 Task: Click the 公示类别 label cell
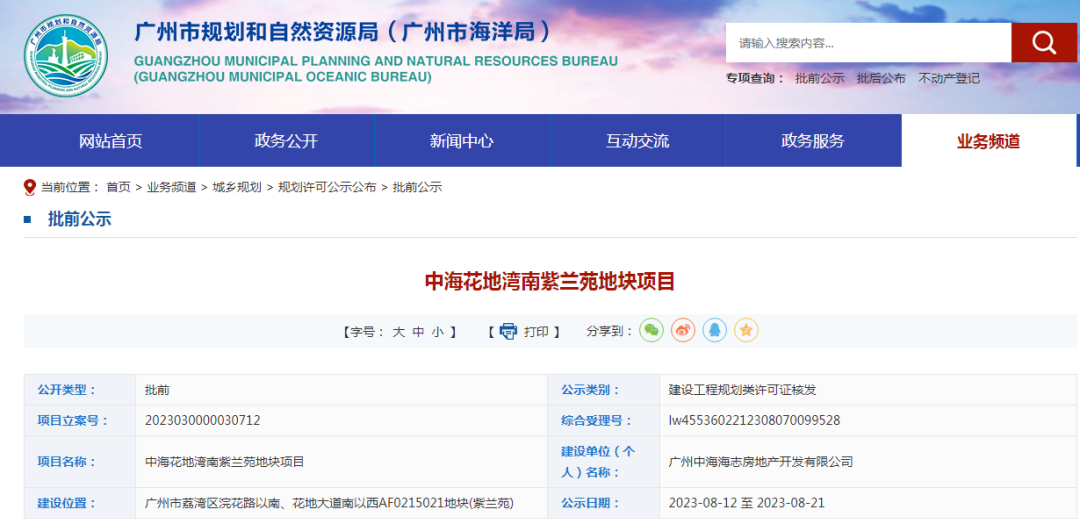(603, 390)
